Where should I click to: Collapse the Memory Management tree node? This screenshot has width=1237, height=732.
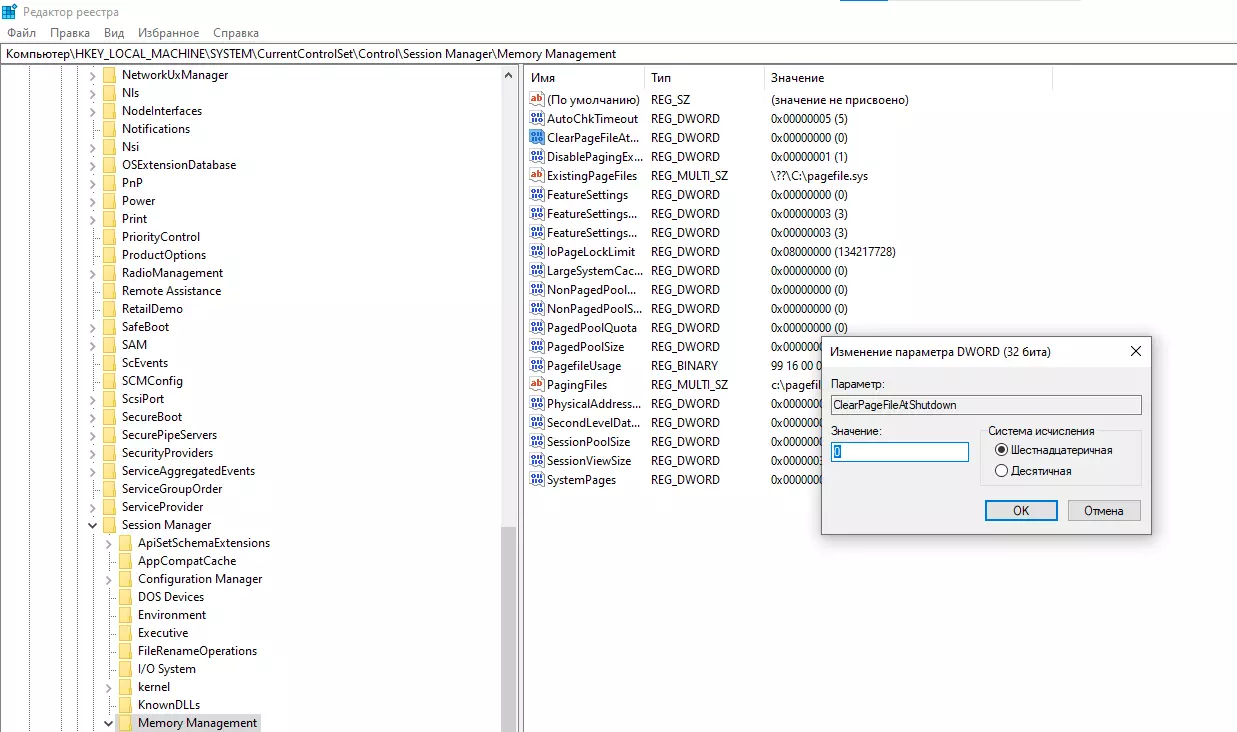[109, 723]
